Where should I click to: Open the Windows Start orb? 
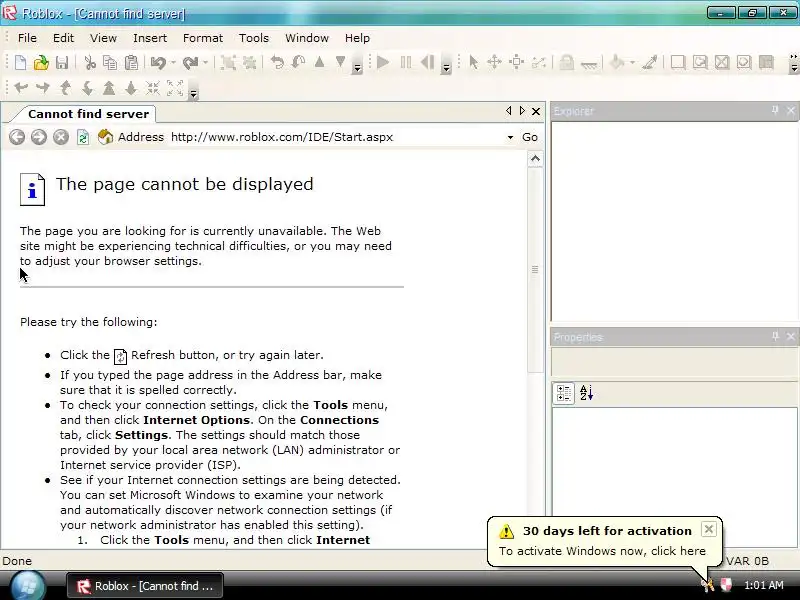click(x=28, y=585)
